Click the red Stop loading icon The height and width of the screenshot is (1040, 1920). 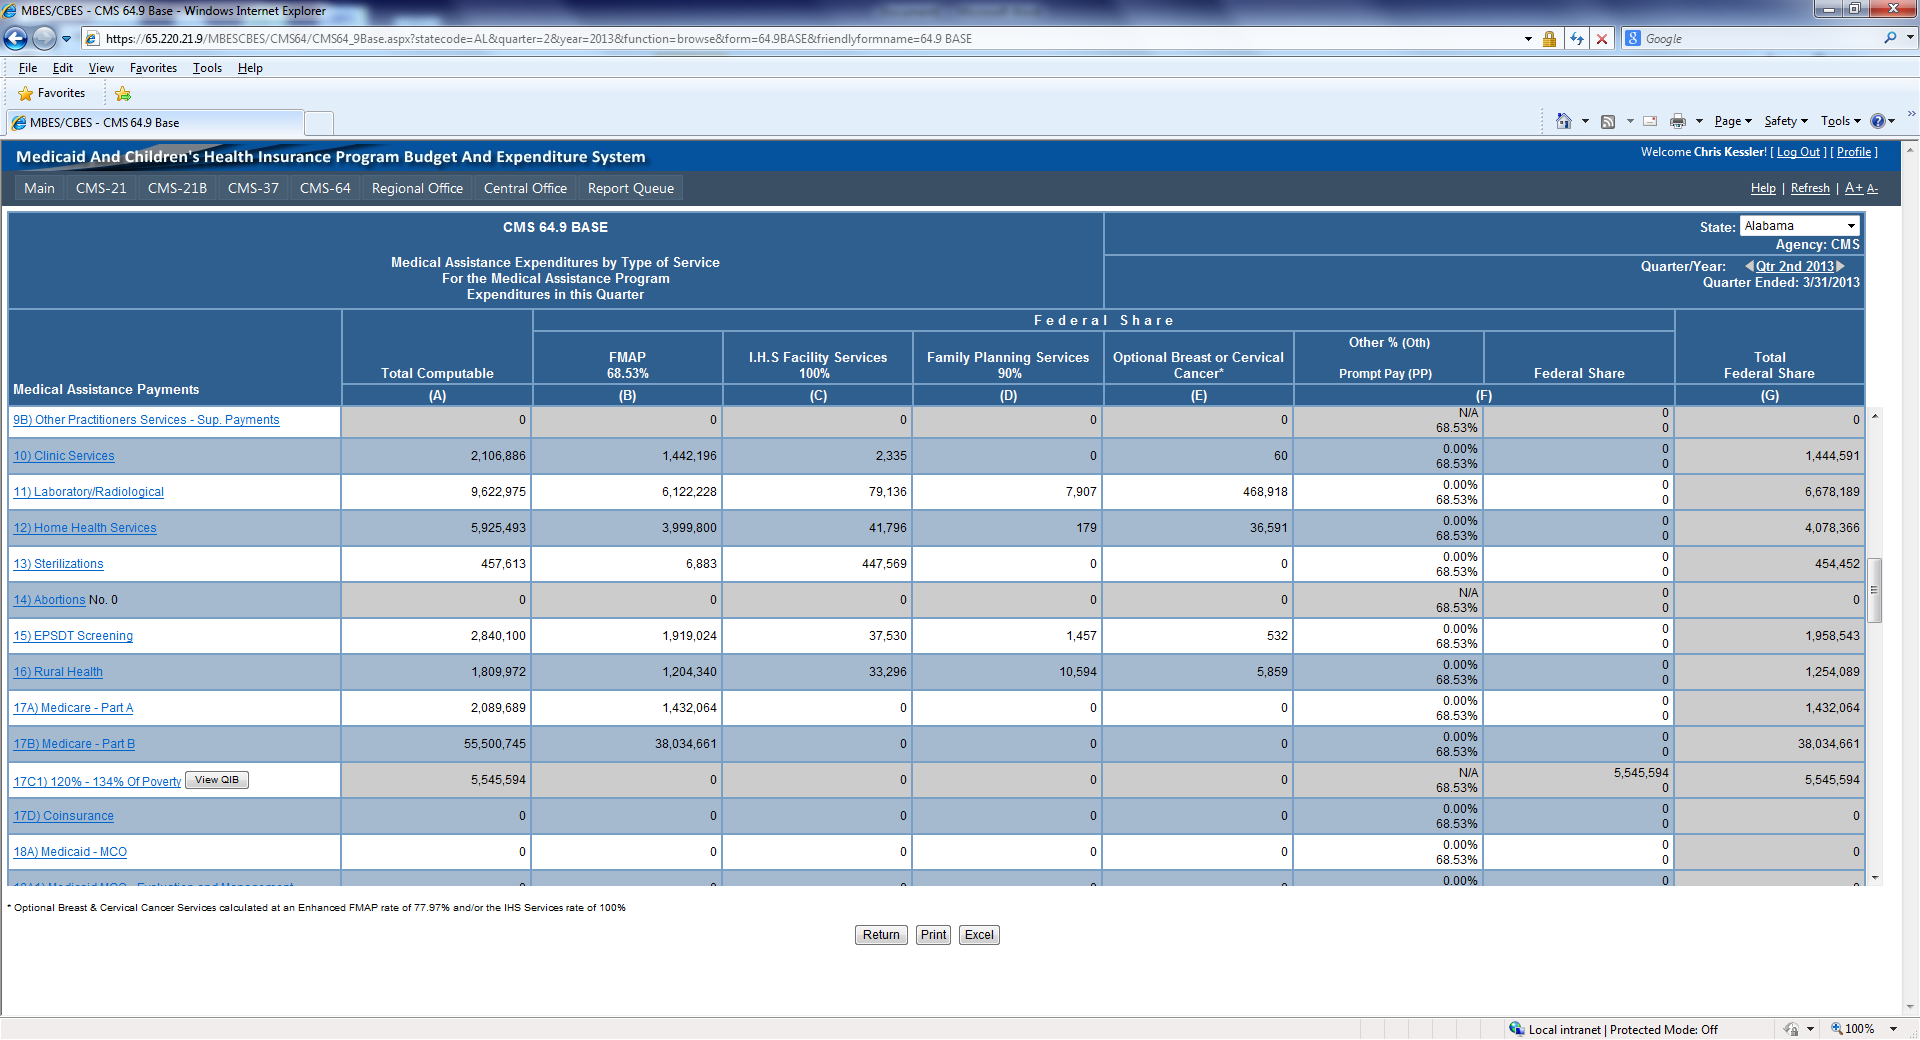click(1602, 39)
